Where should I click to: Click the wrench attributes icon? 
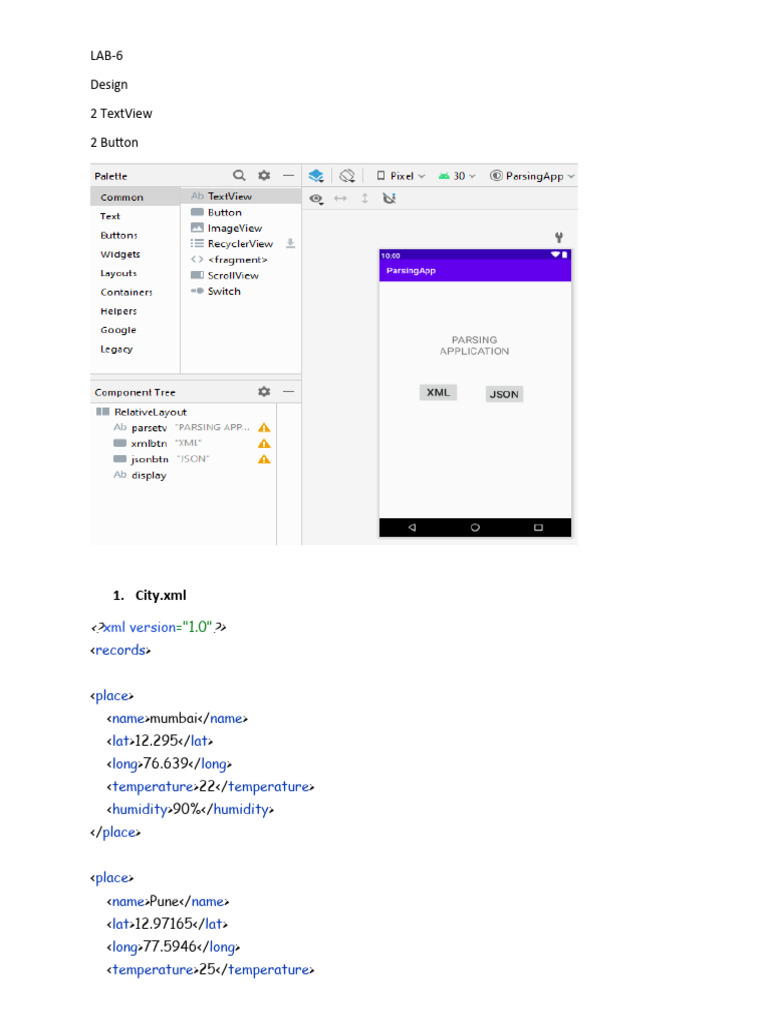[x=559, y=237]
